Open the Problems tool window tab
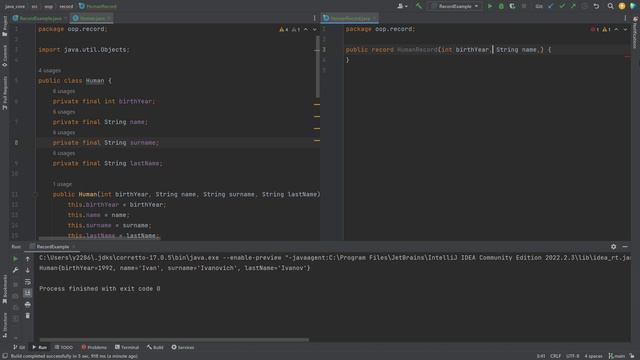Viewport: 640px width, 360px height. 94,347
